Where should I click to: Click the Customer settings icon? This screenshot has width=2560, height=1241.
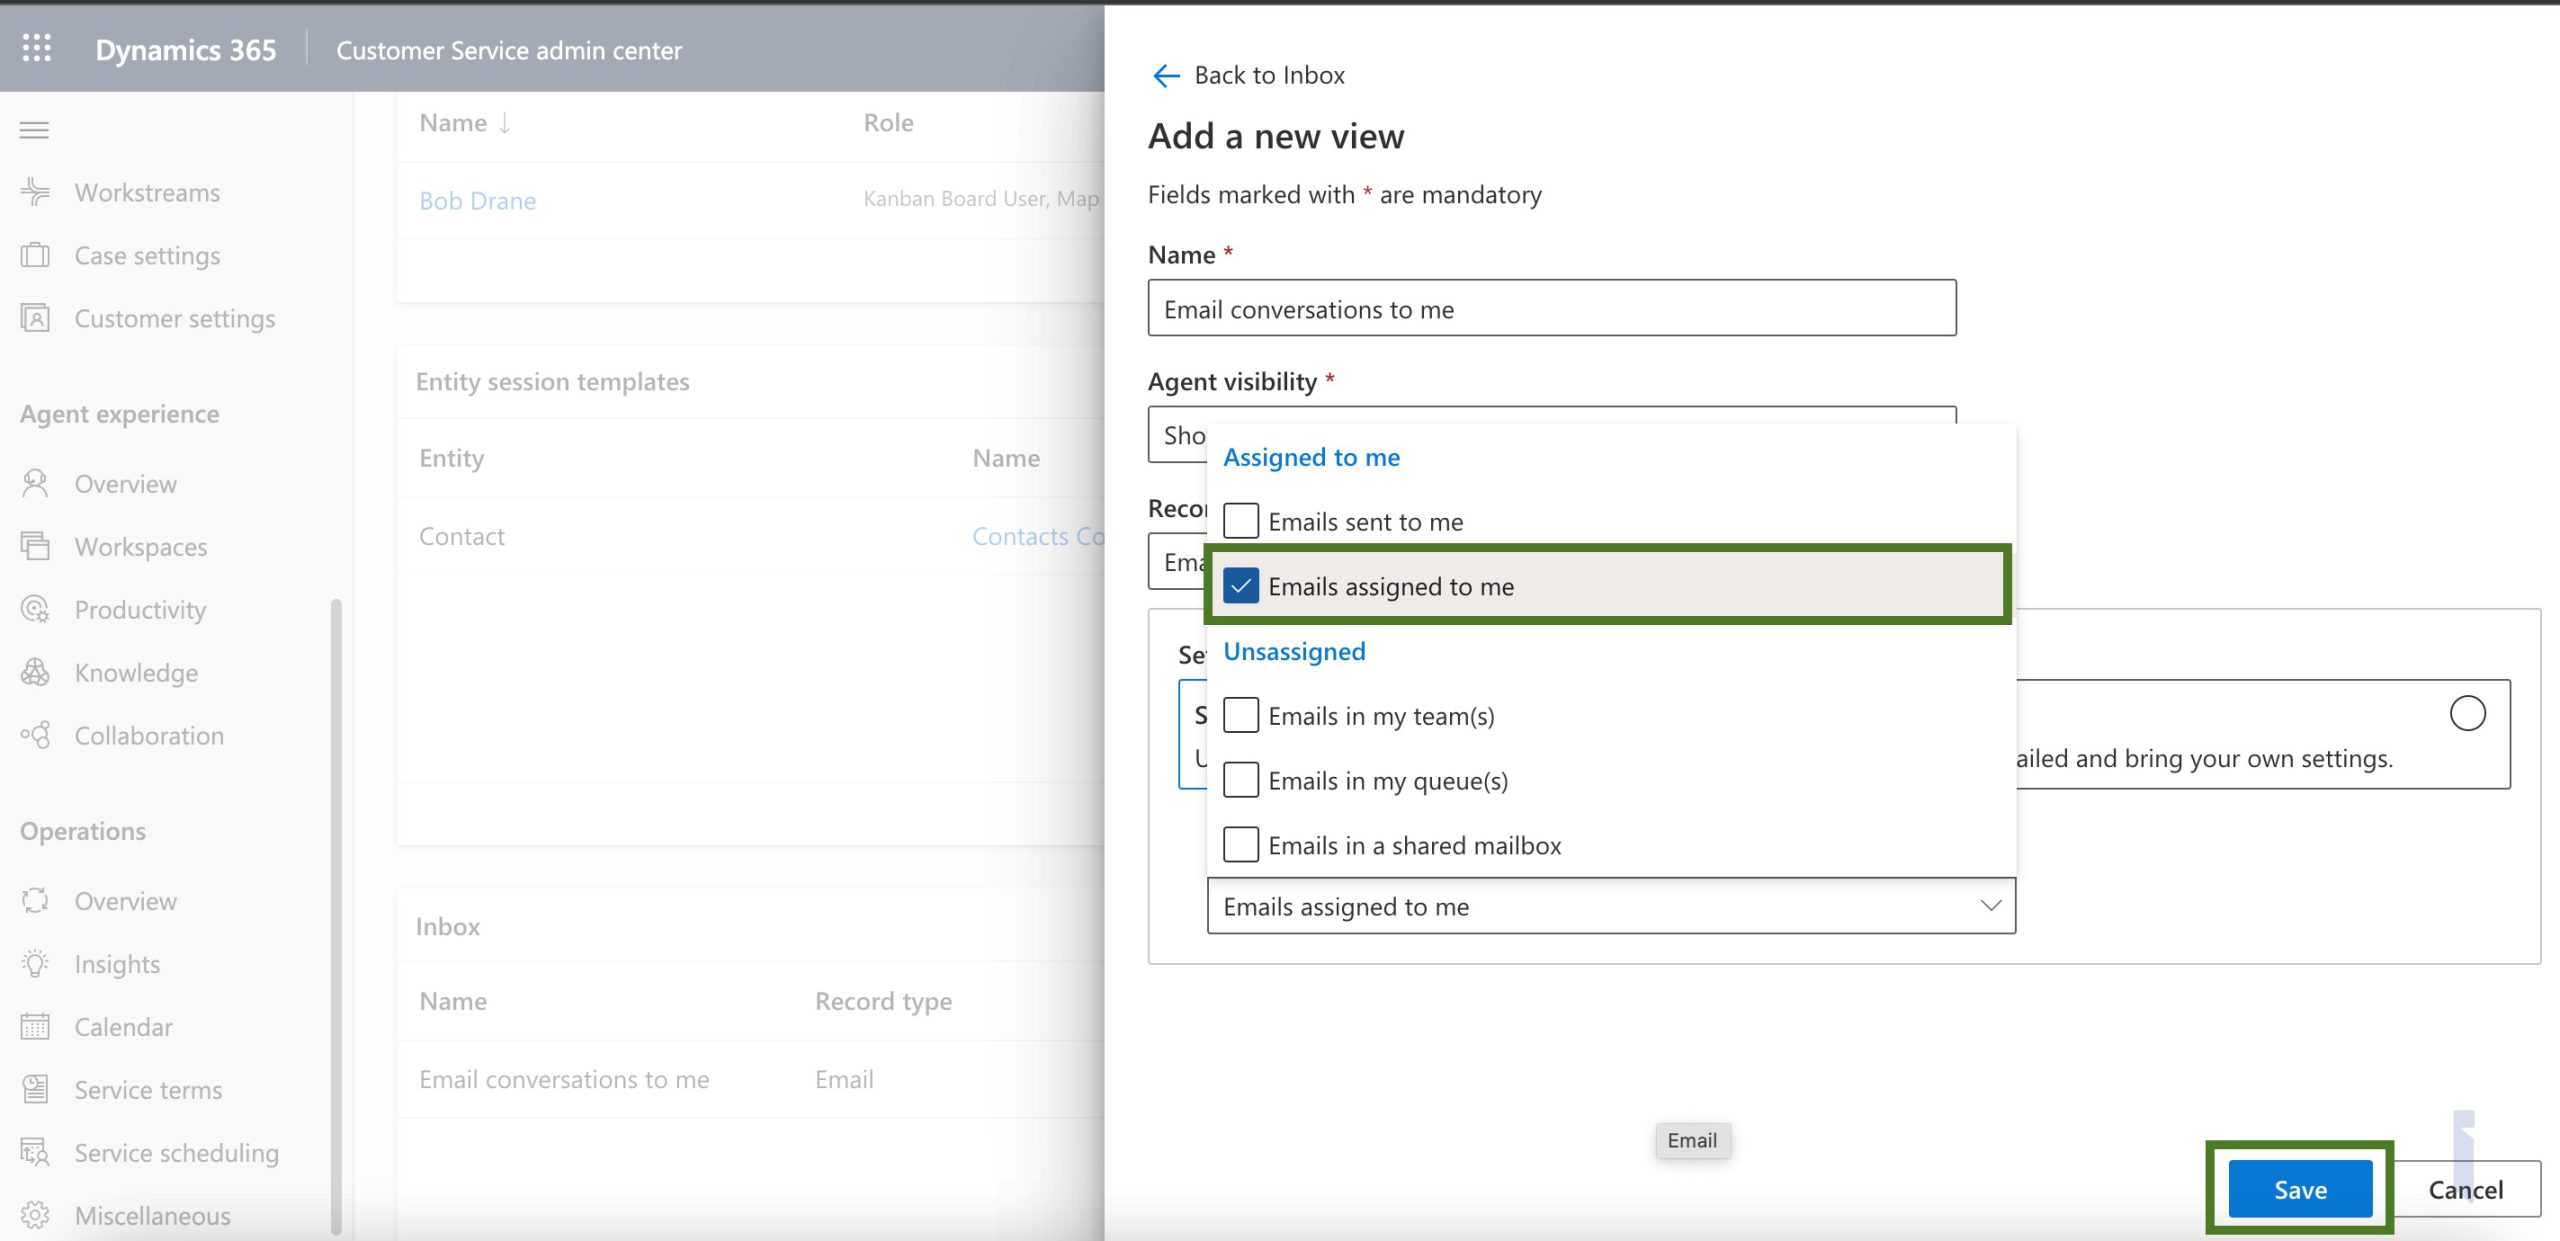coord(35,318)
